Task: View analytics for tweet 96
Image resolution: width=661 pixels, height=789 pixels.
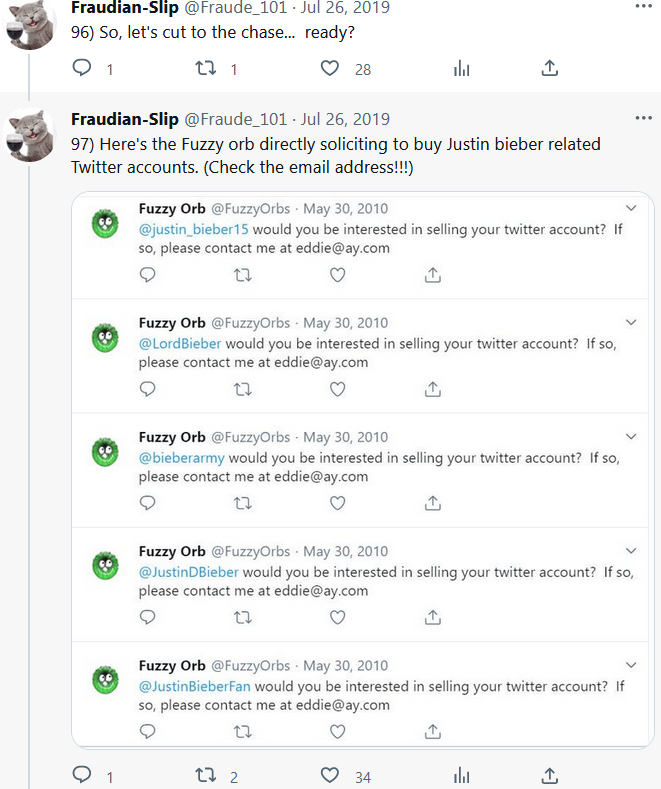Action: (461, 69)
